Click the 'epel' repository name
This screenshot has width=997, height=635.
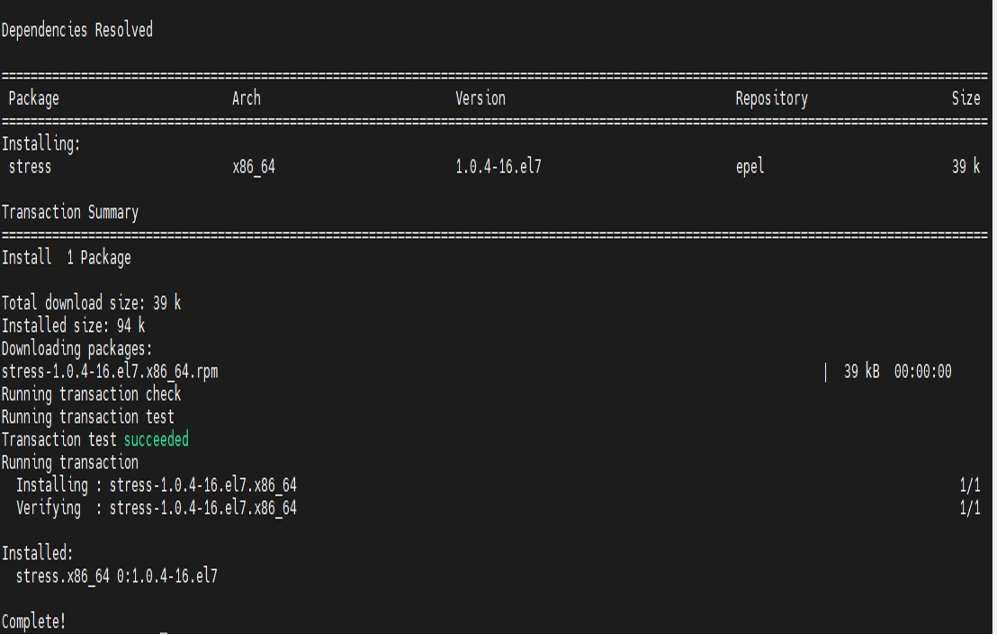click(x=750, y=167)
